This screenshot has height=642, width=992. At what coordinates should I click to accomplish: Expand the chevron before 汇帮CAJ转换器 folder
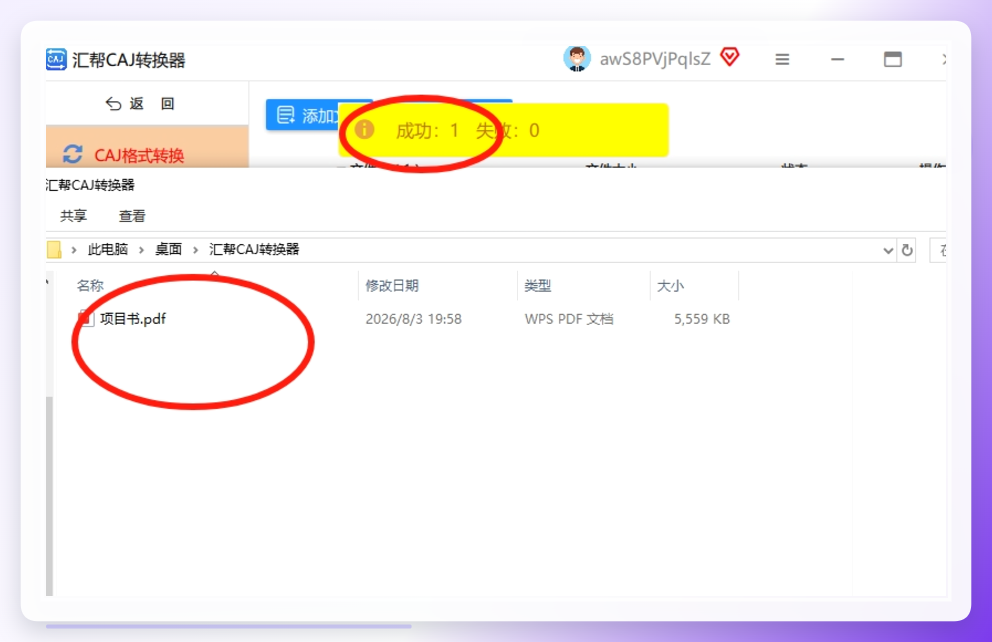(195, 250)
